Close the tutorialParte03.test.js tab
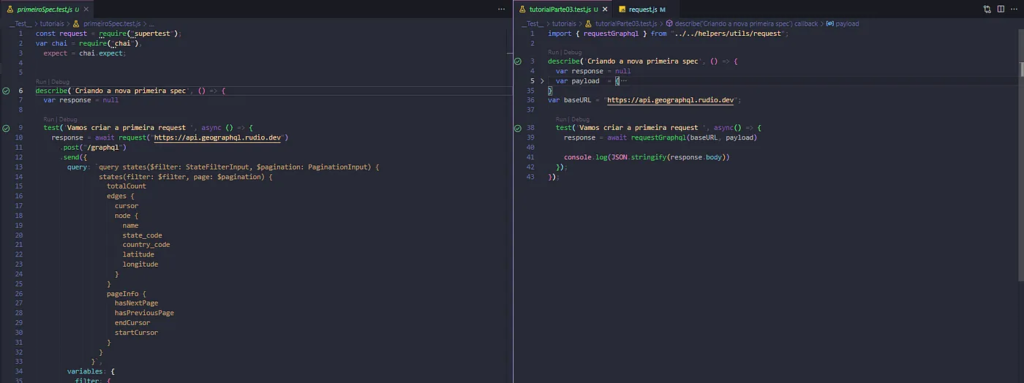 click(x=605, y=10)
